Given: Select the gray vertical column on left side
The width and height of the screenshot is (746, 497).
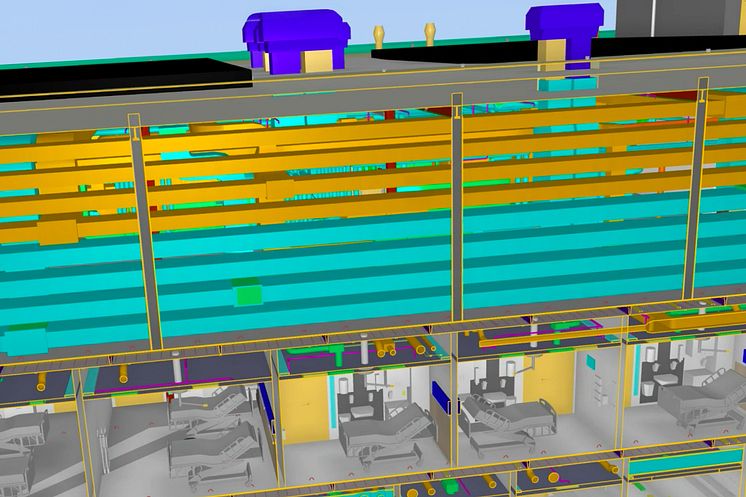Looking at the screenshot, I should point(145,230).
